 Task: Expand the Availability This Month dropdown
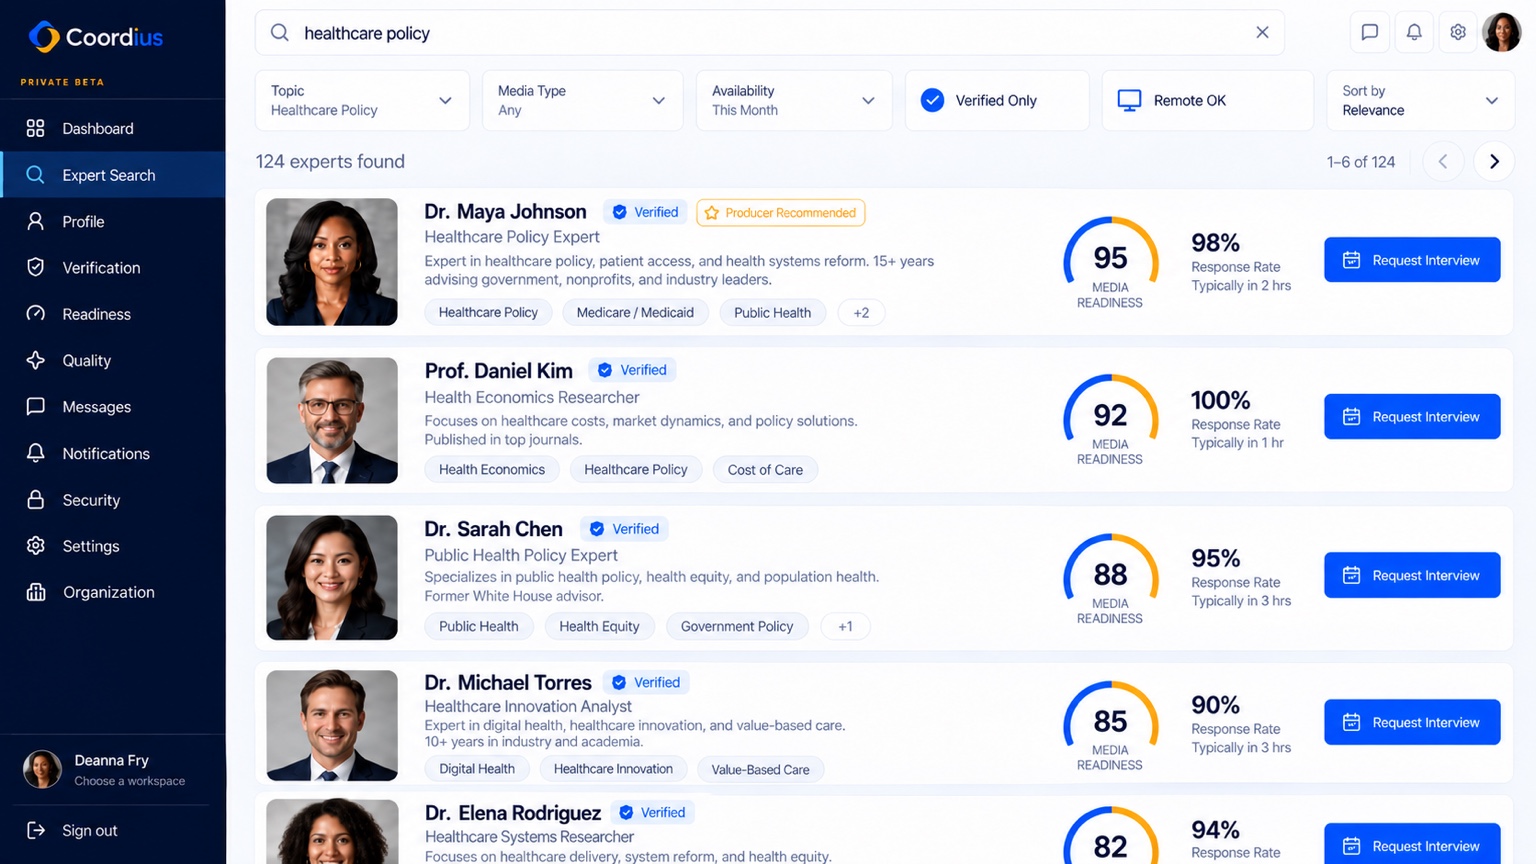[x=794, y=100]
